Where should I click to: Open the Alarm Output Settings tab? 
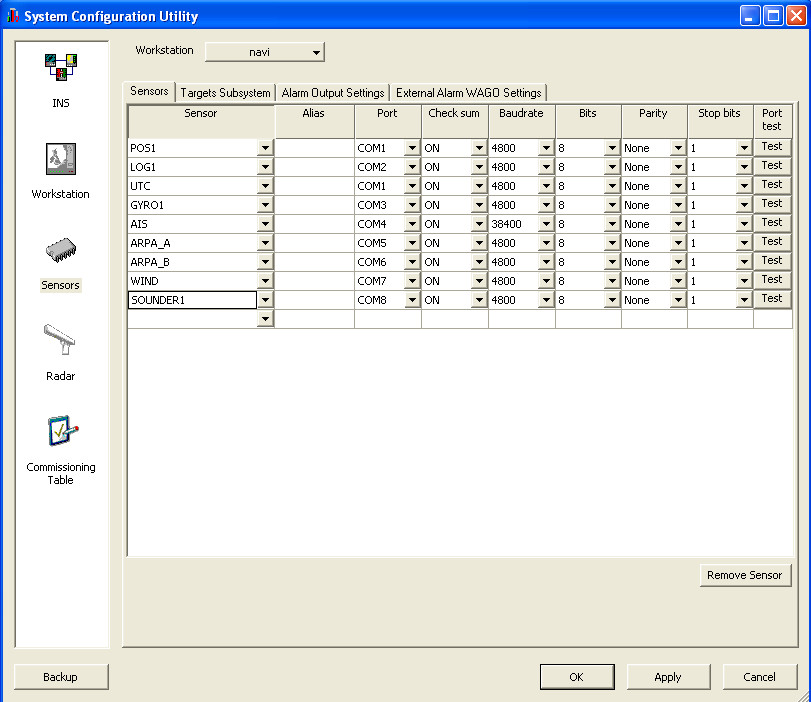(333, 93)
